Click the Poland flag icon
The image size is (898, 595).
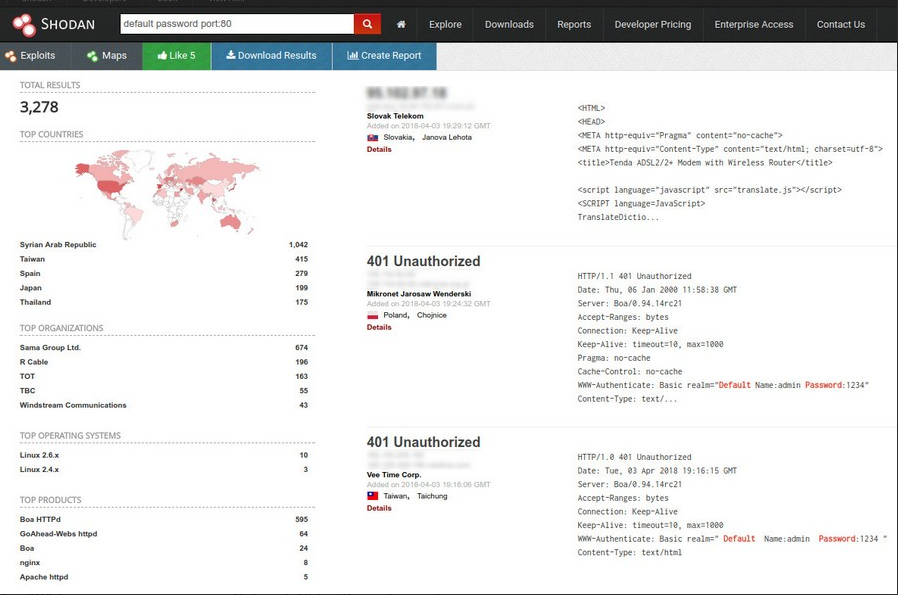[373, 315]
